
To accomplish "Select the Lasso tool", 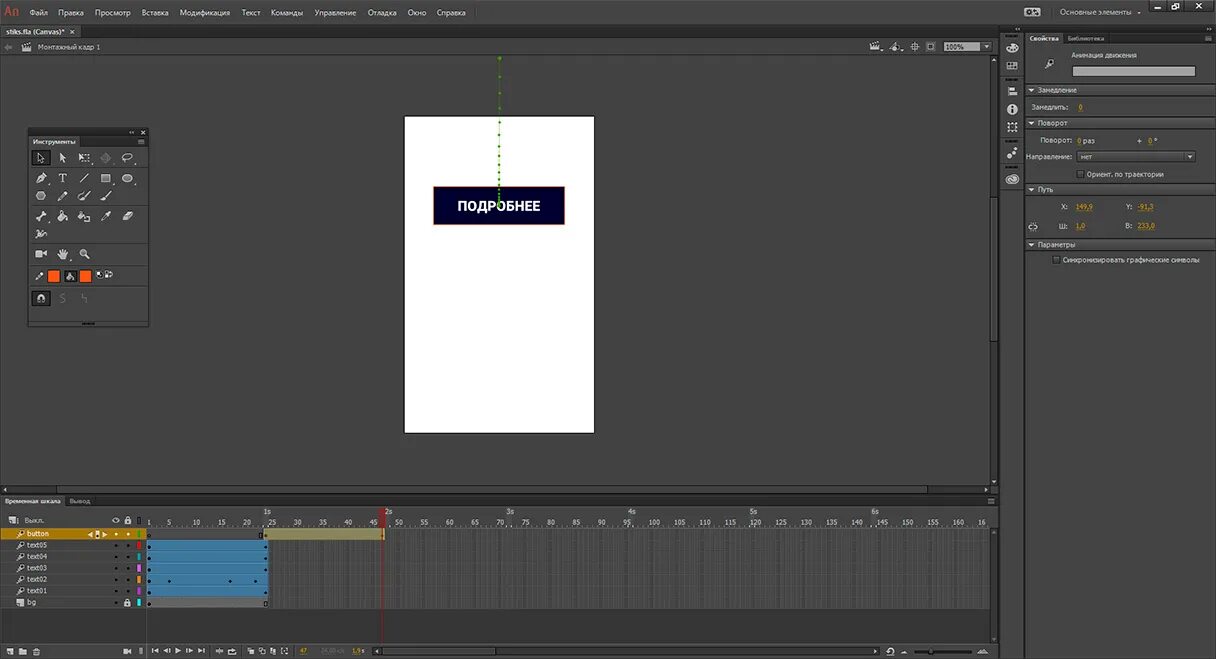I will (x=128, y=158).
